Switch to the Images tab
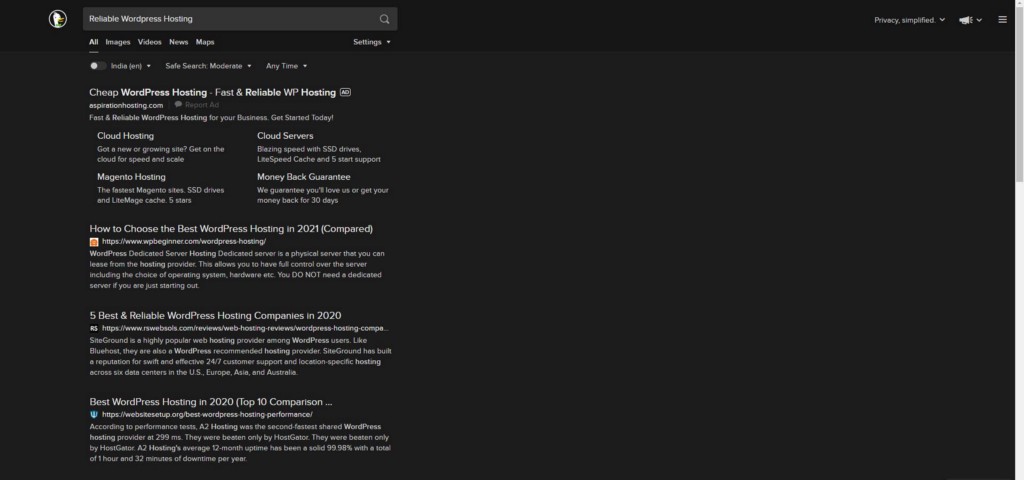This screenshot has height=480, width=1024. (x=118, y=42)
